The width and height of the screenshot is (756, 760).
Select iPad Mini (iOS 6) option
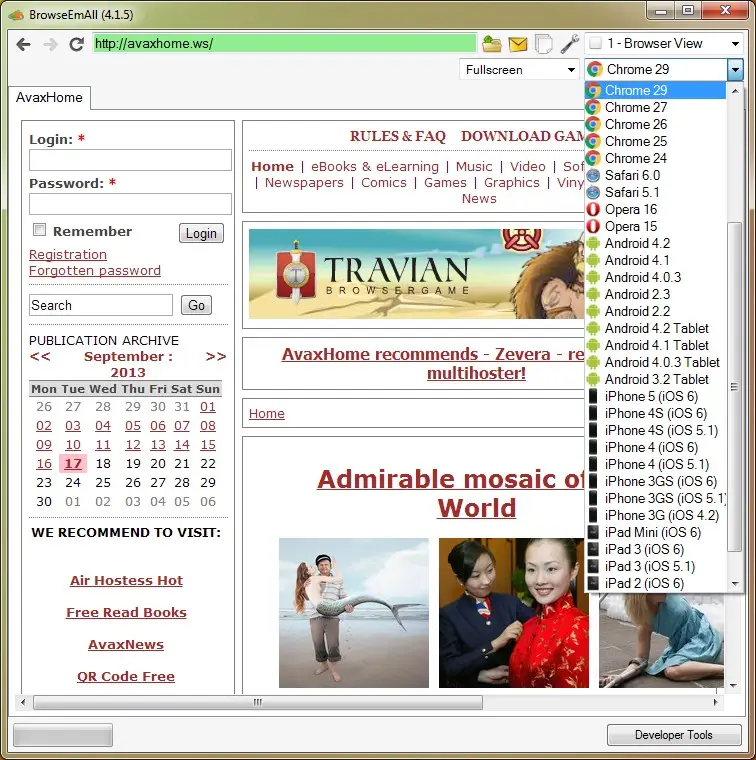[x=655, y=532]
